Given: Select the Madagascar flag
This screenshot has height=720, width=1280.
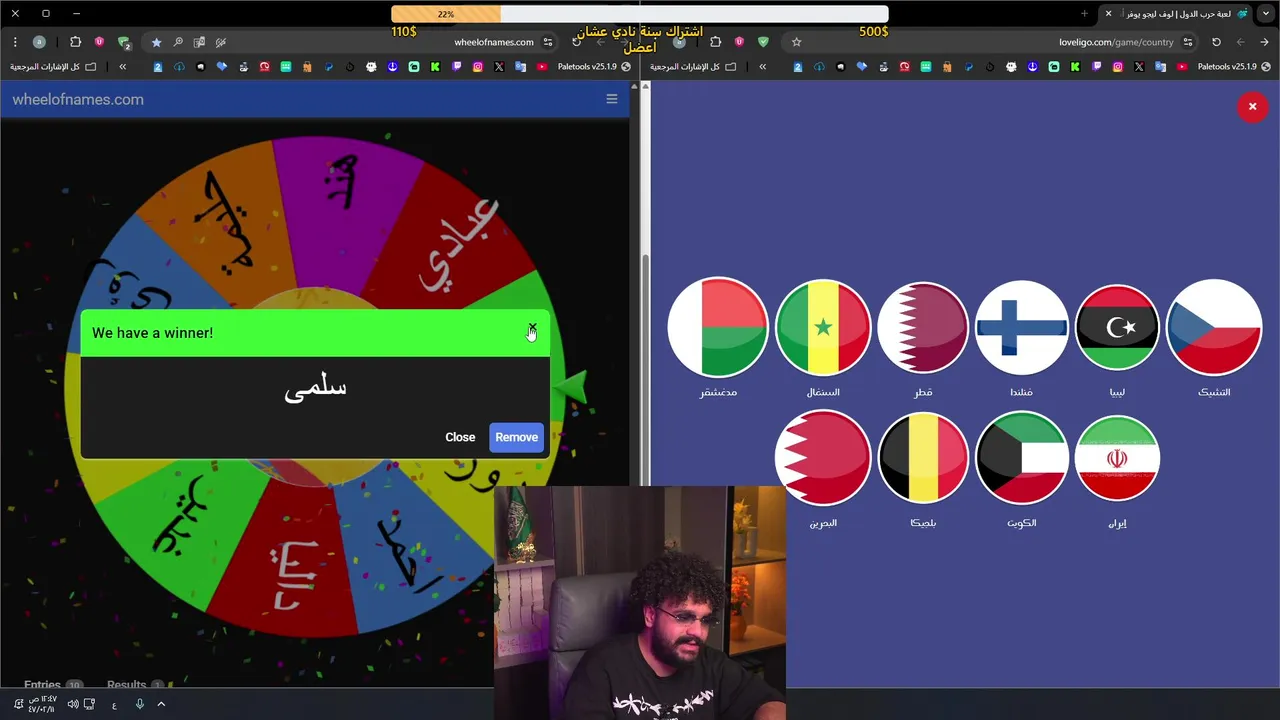Looking at the screenshot, I should click(x=718, y=327).
